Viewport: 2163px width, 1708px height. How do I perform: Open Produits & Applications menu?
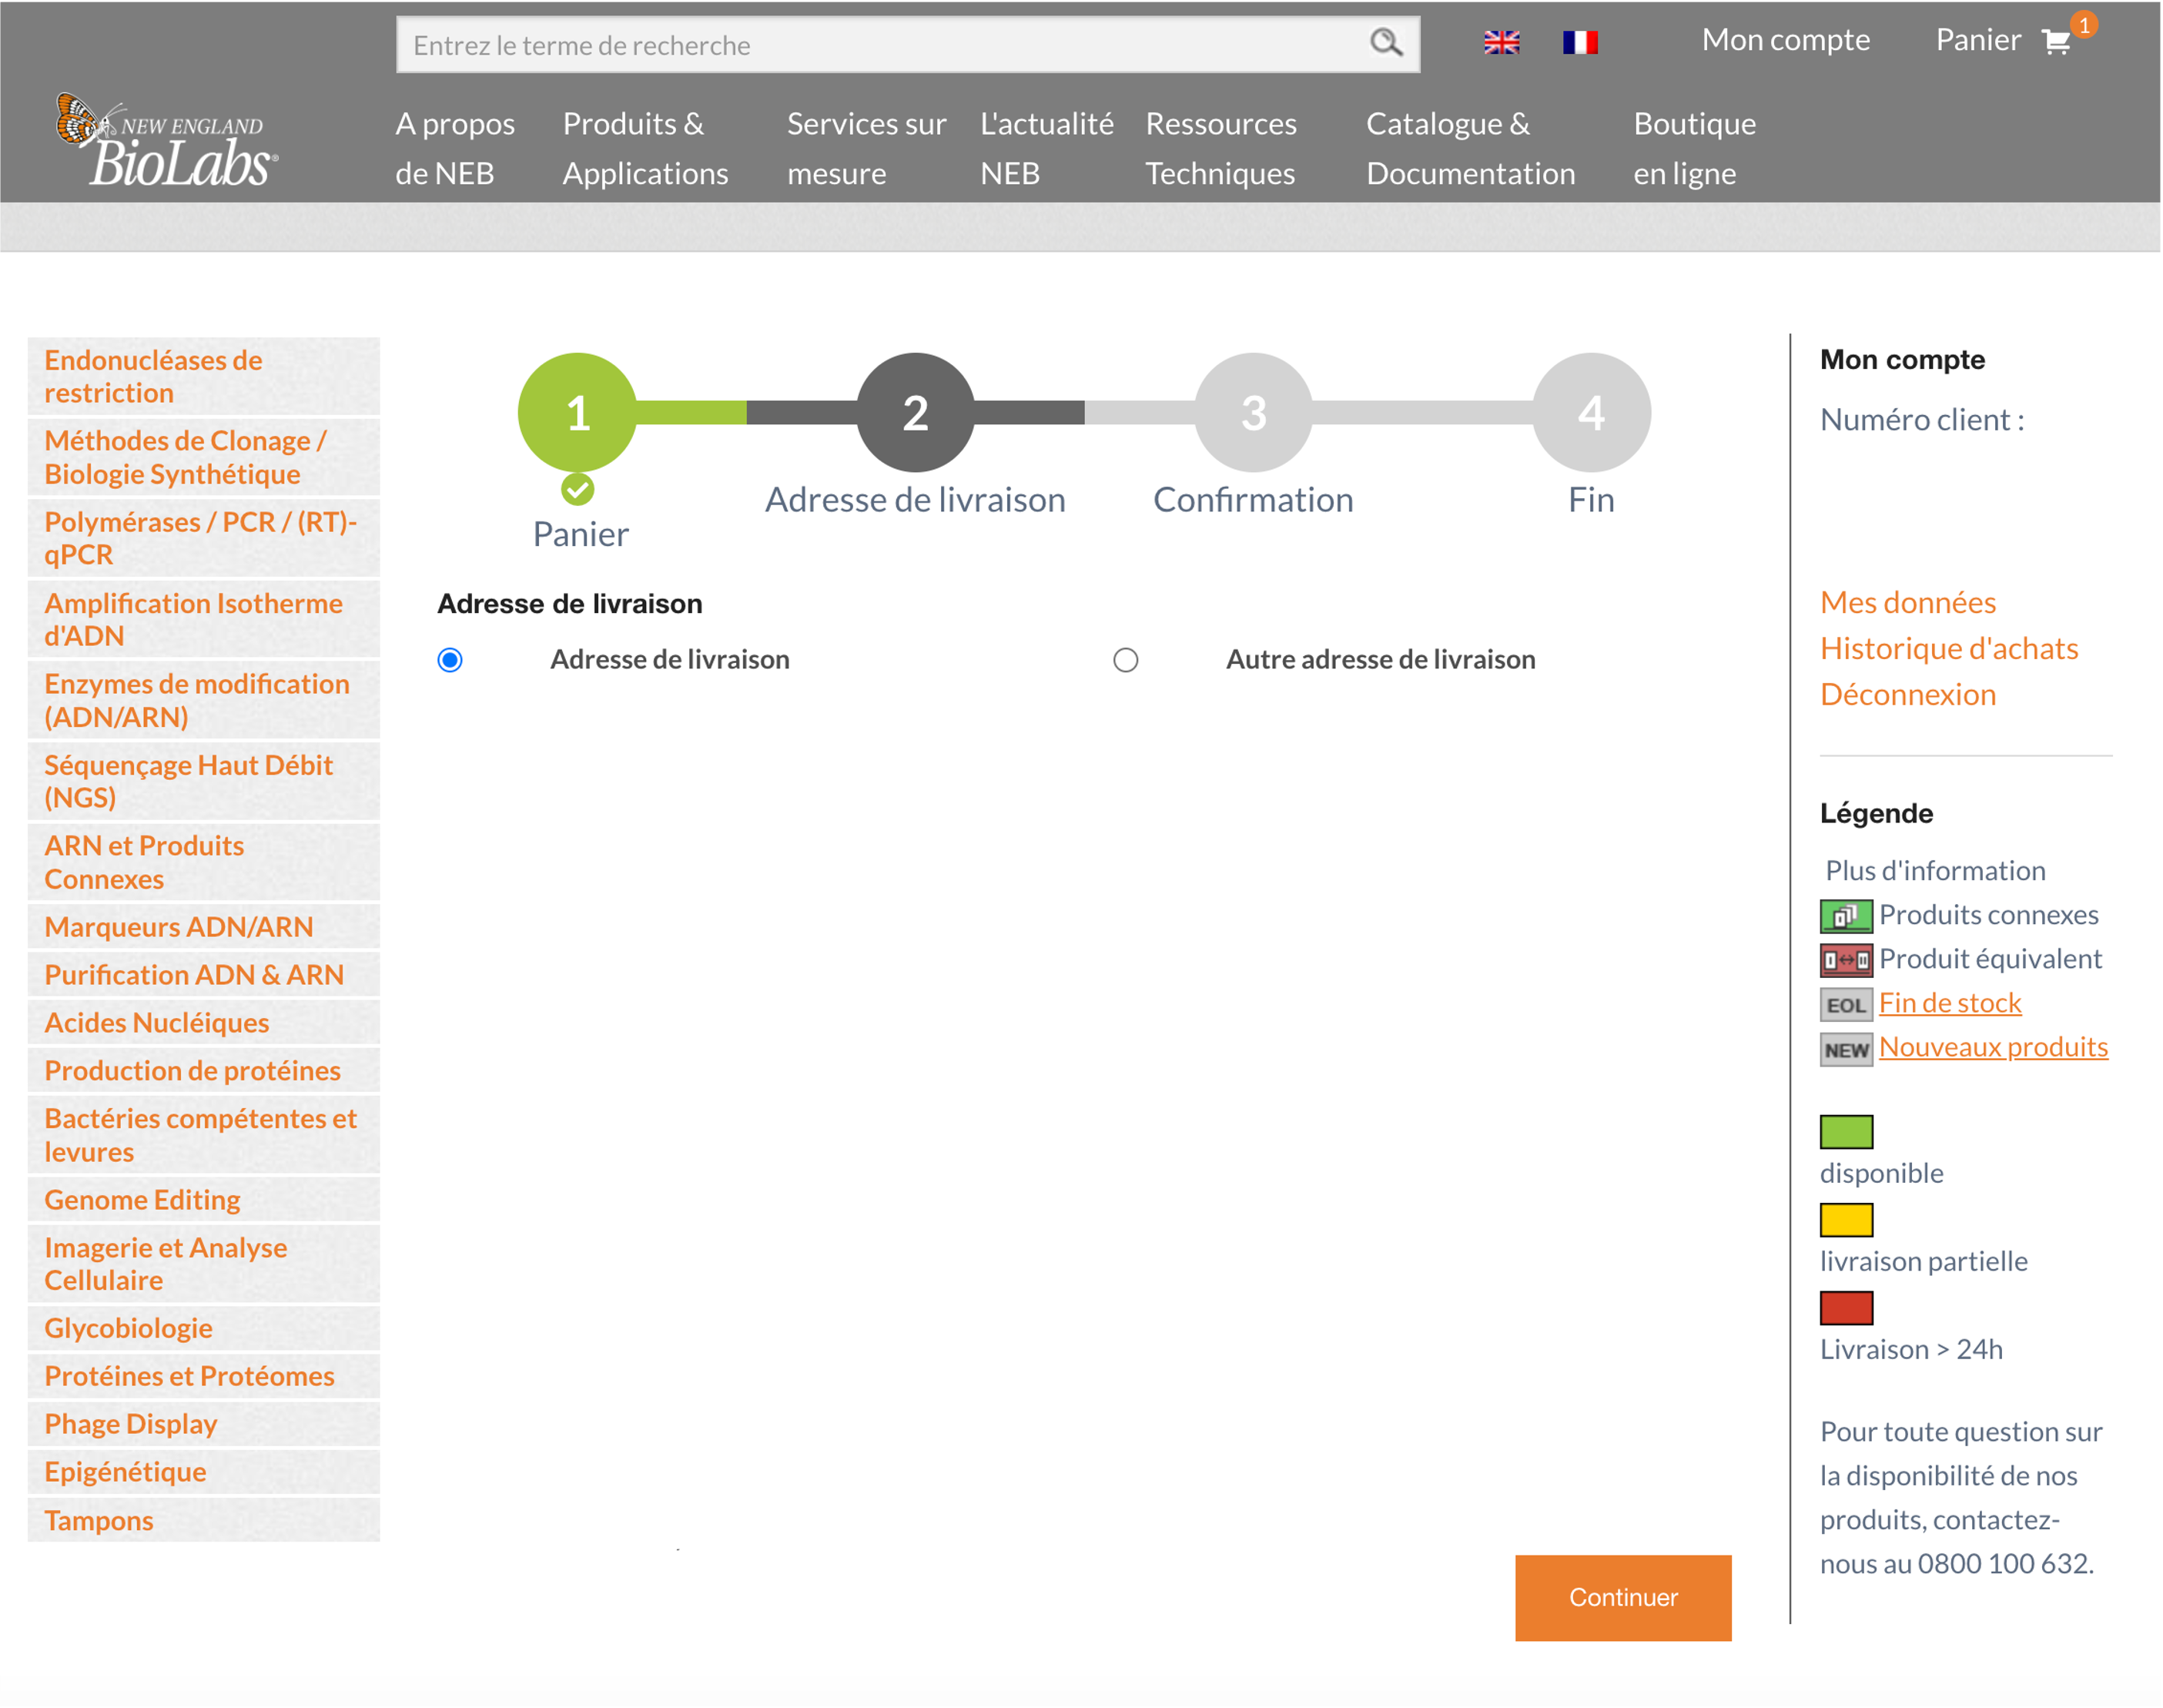tap(645, 148)
